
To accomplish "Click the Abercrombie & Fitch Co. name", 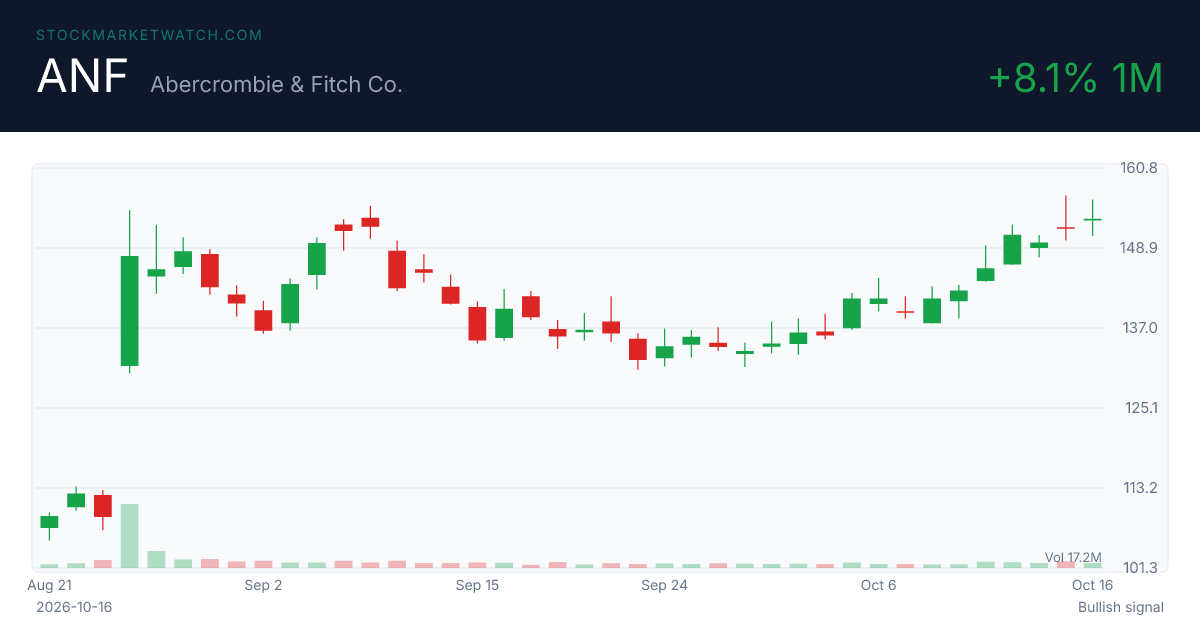I will [x=276, y=84].
